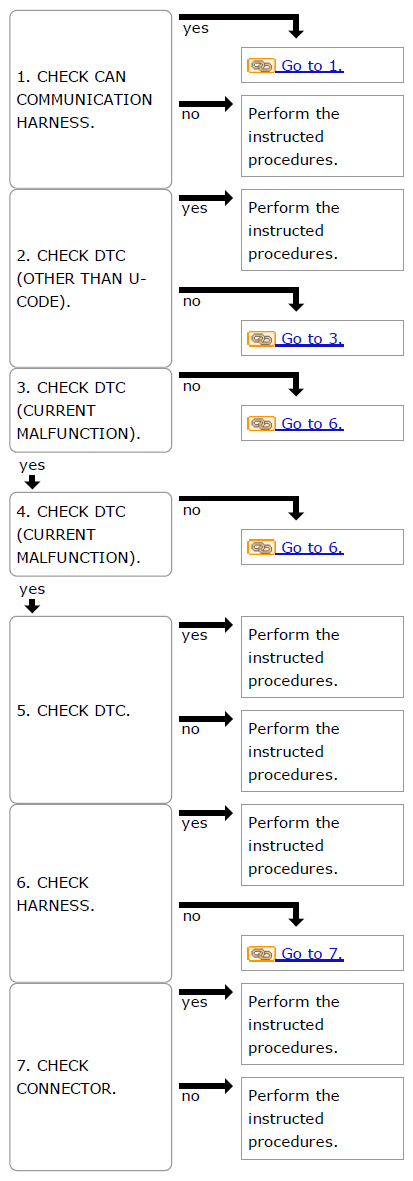Select the "5. CHECK DTC." step box
The width and height of the screenshot is (413, 1181).
(x=90, y=710)
